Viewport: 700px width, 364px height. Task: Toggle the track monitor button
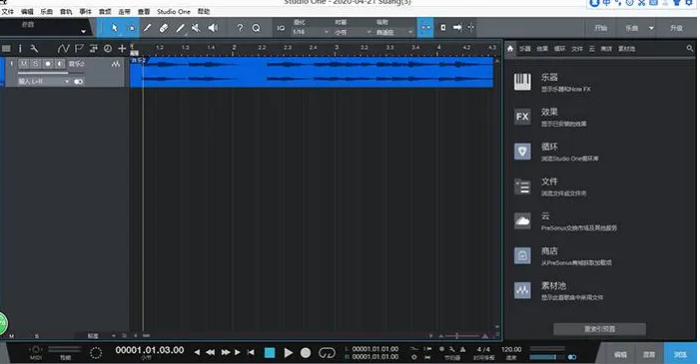(x=59, y=64)
